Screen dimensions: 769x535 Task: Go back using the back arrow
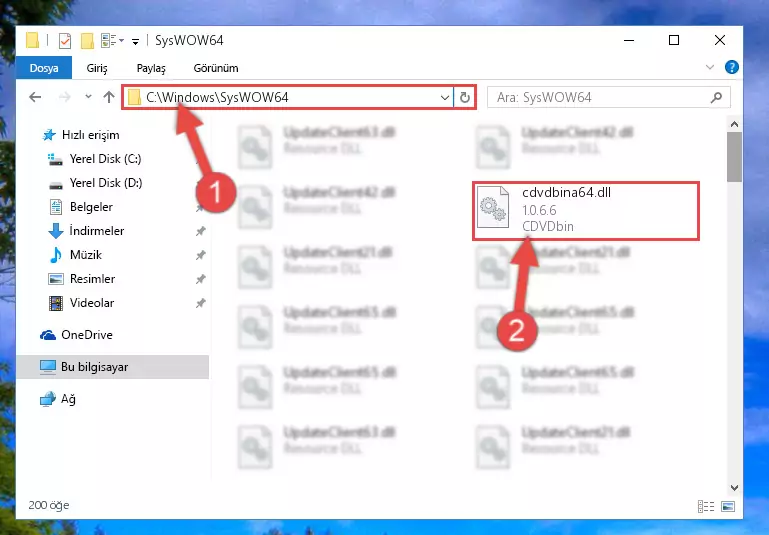point(35,97)
